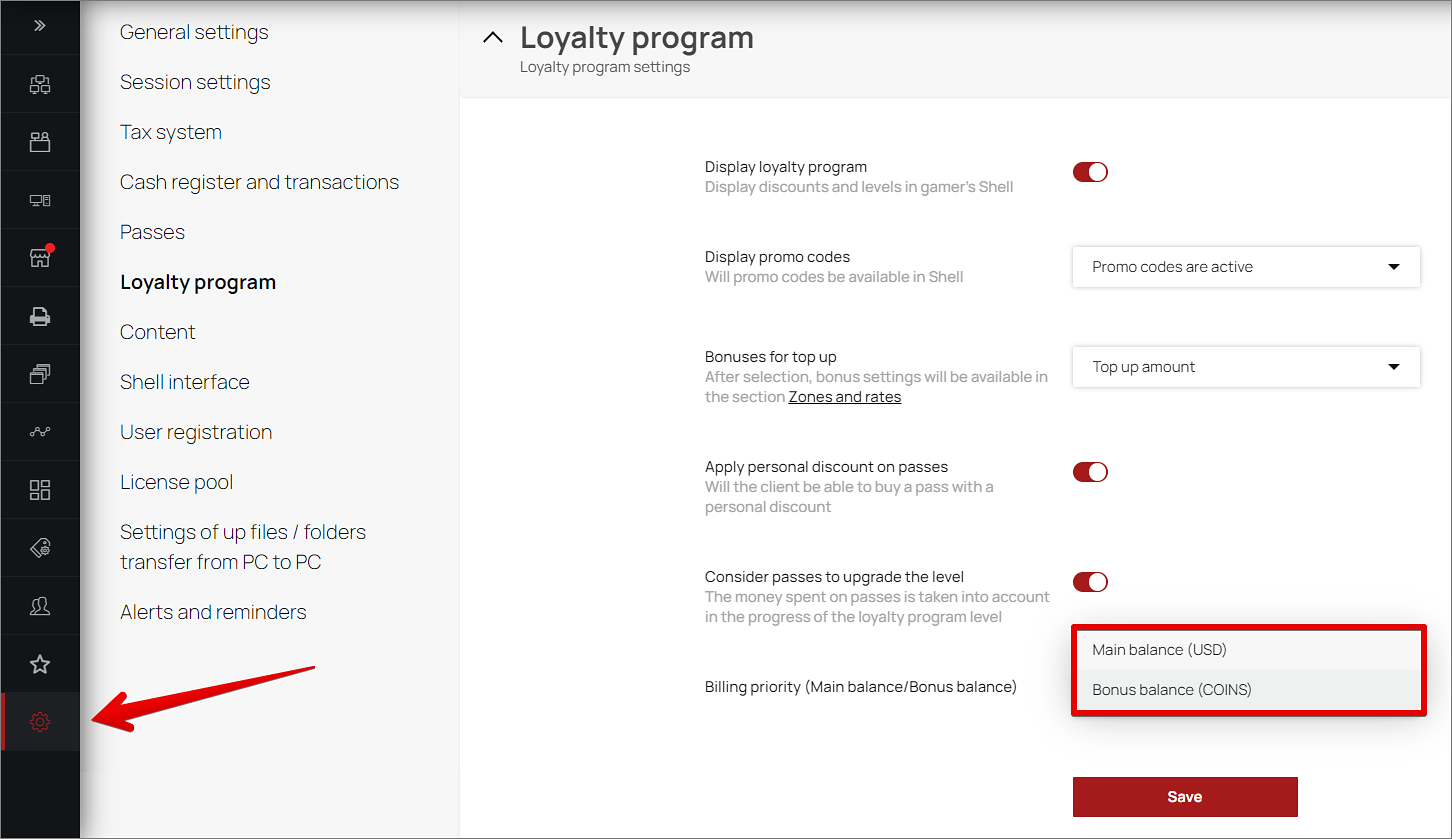Open the Top up amount dropdown
The height and width of the screenshot is (839, 1452).
[1246, 367]
